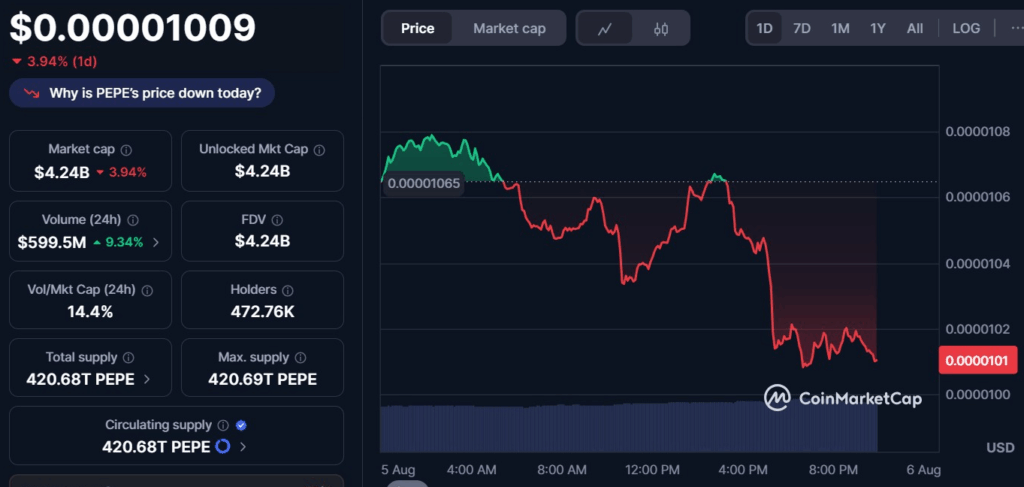Image resolution: width=1024 pixels, height=487 pixels.
Task: Set chart range to 7D
Action: [801, 28]
